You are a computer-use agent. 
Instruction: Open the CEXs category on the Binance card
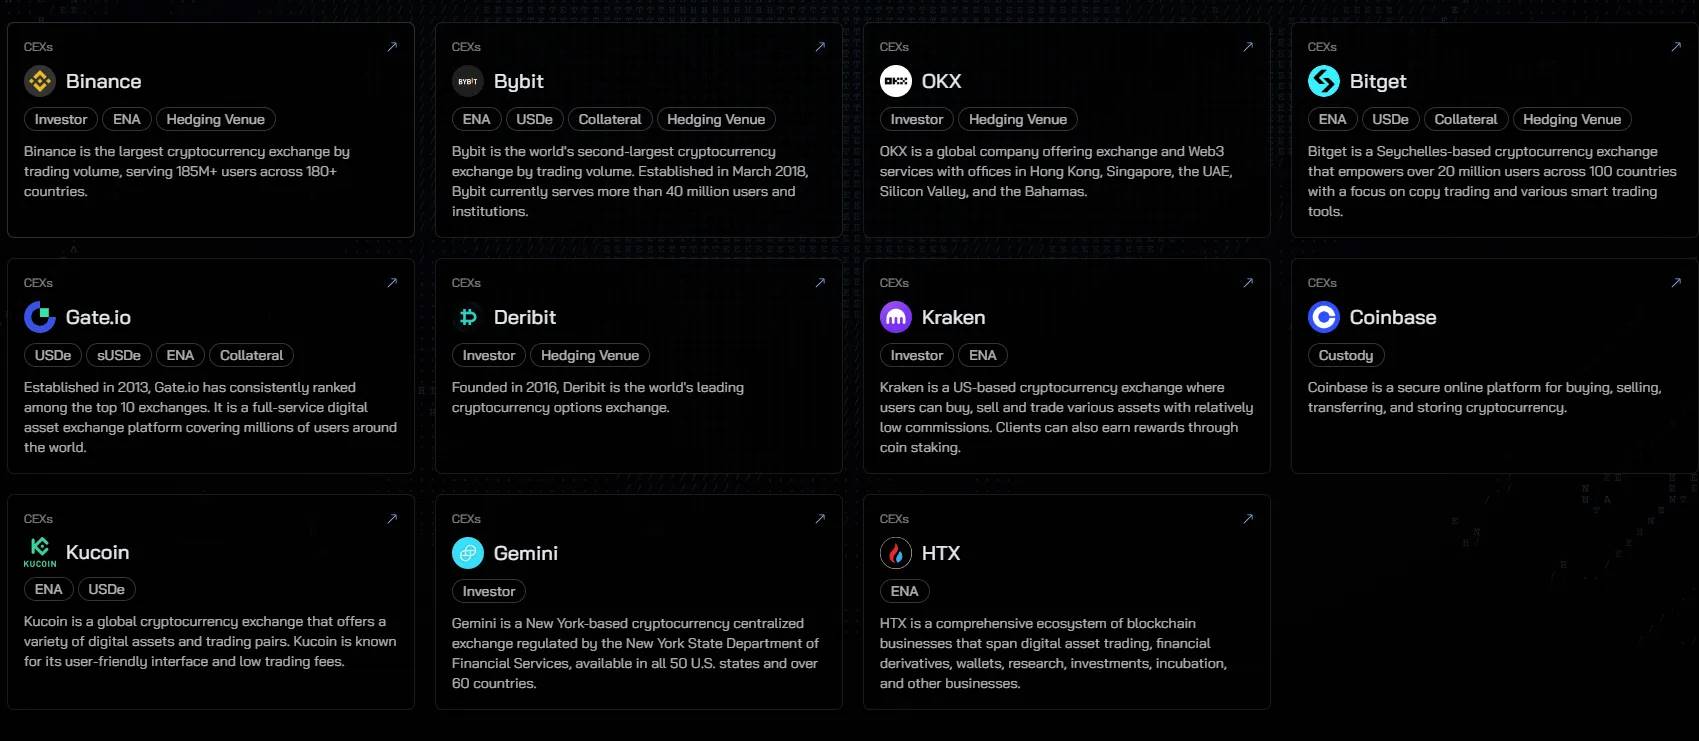coord(37,46)
